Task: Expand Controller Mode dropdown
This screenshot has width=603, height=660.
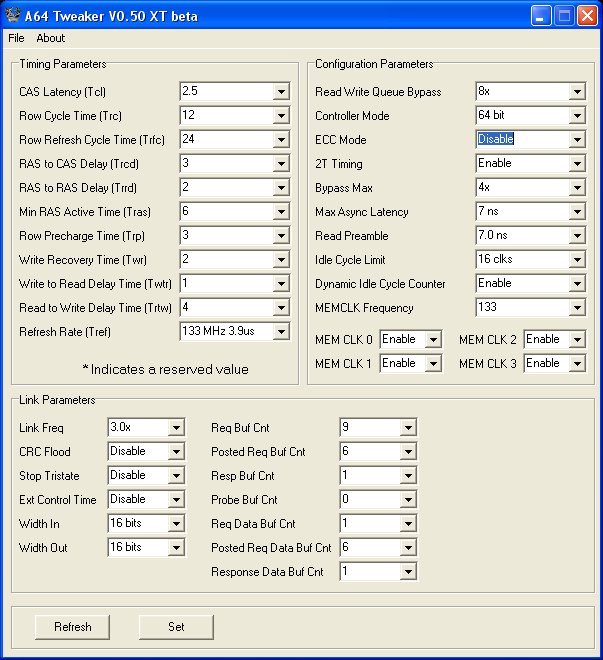Action: (577, 115)
